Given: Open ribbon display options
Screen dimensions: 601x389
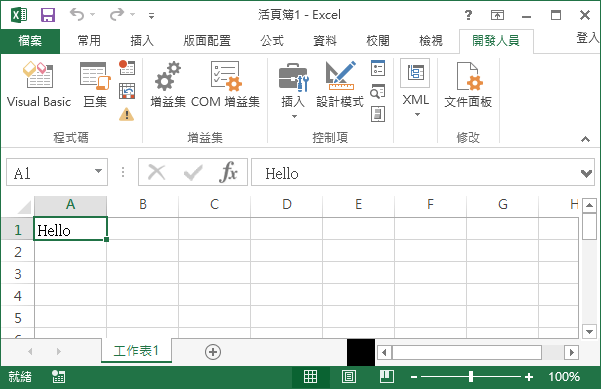Looking at the screenshot, I should (497, 15).
